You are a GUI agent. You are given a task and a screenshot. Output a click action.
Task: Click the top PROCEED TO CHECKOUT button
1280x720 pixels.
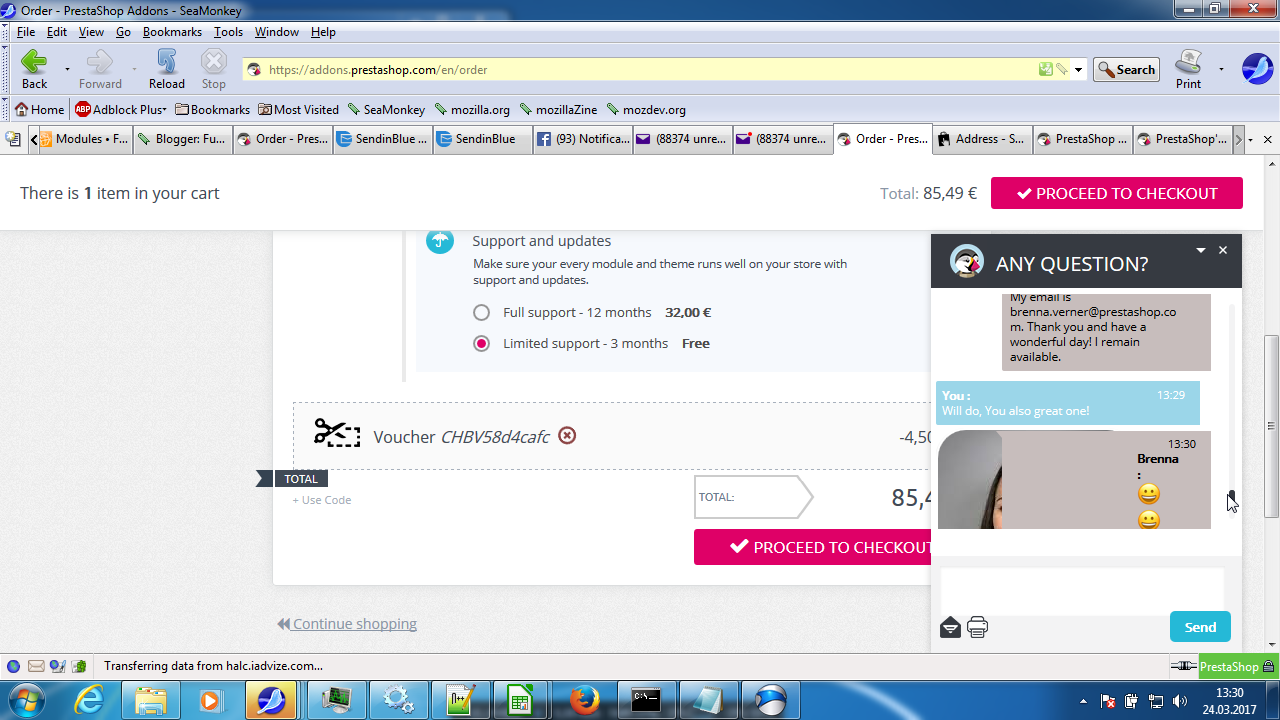(x=1117, y=193)
